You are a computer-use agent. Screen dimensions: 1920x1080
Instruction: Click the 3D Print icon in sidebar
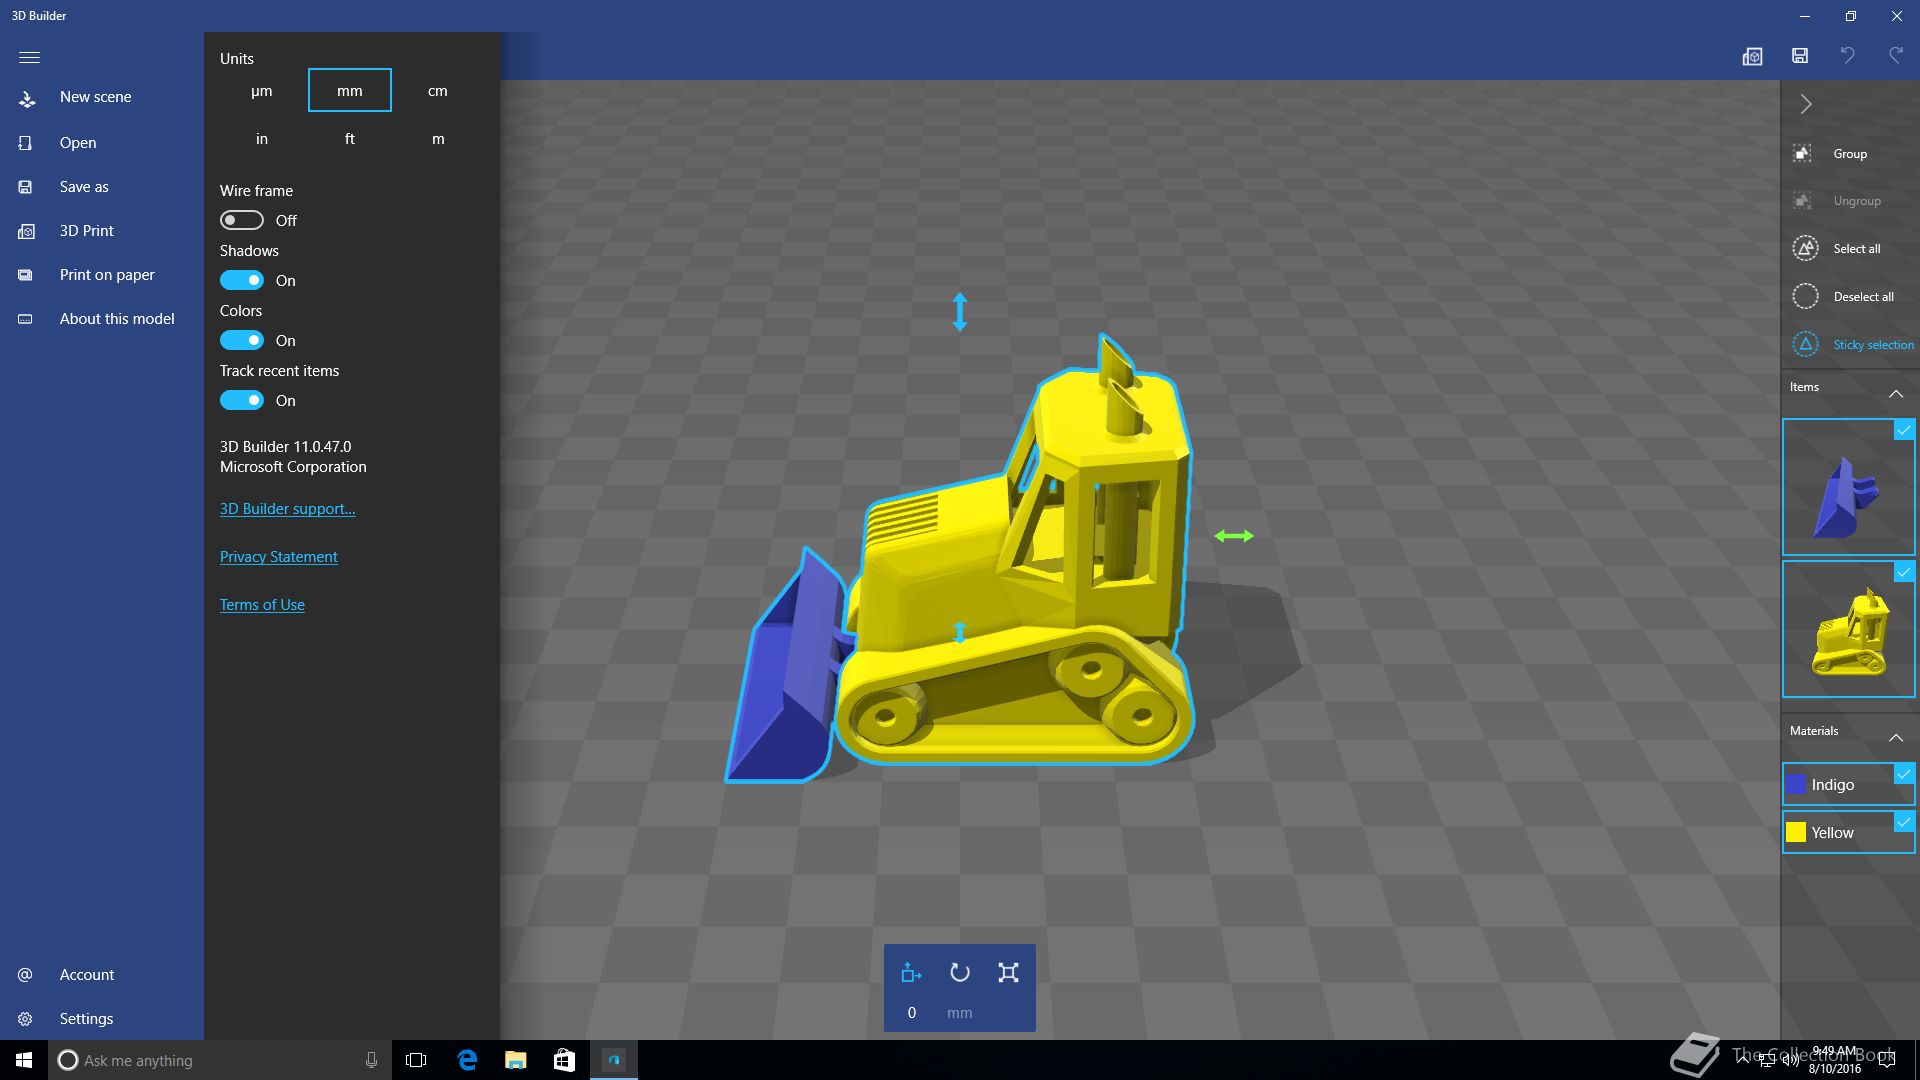point(26,231)
